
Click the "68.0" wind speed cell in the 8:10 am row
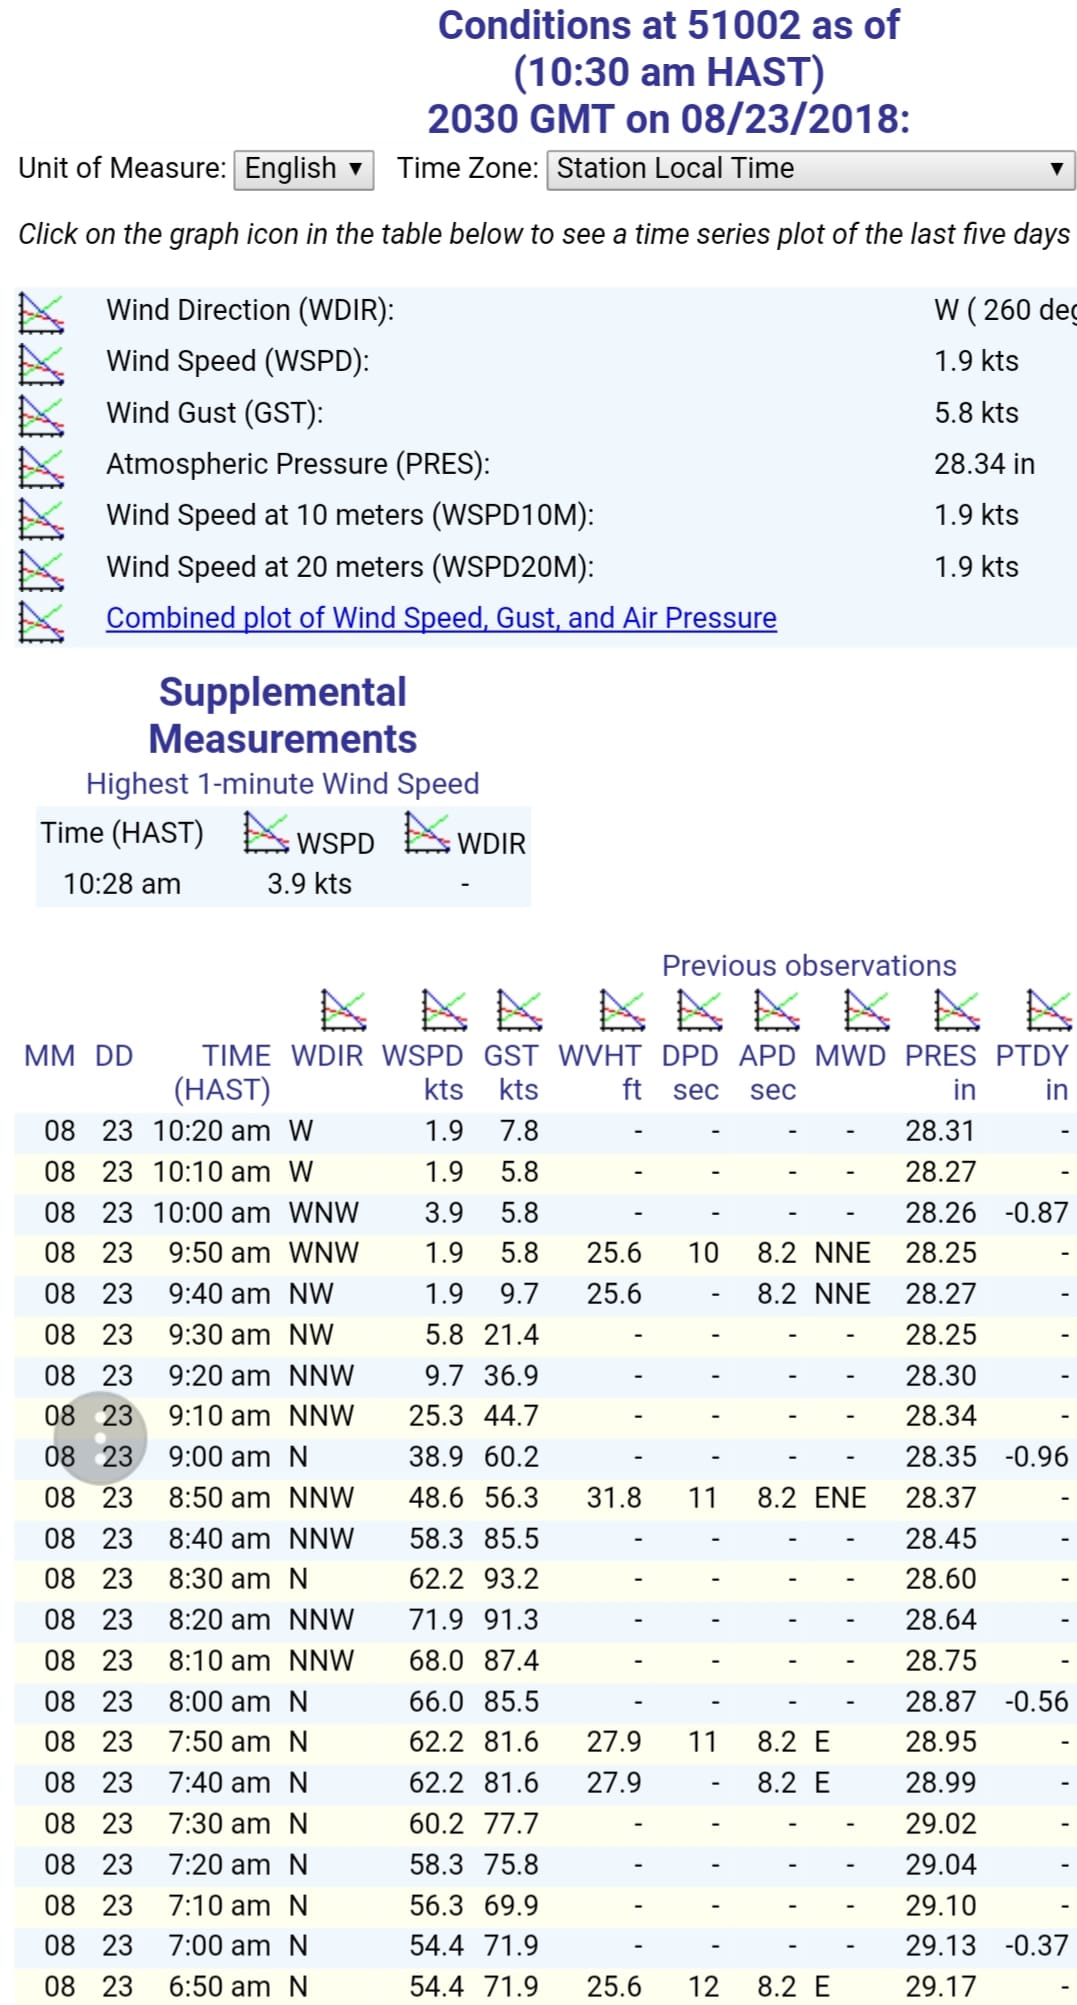click(x=436, y=1661)
